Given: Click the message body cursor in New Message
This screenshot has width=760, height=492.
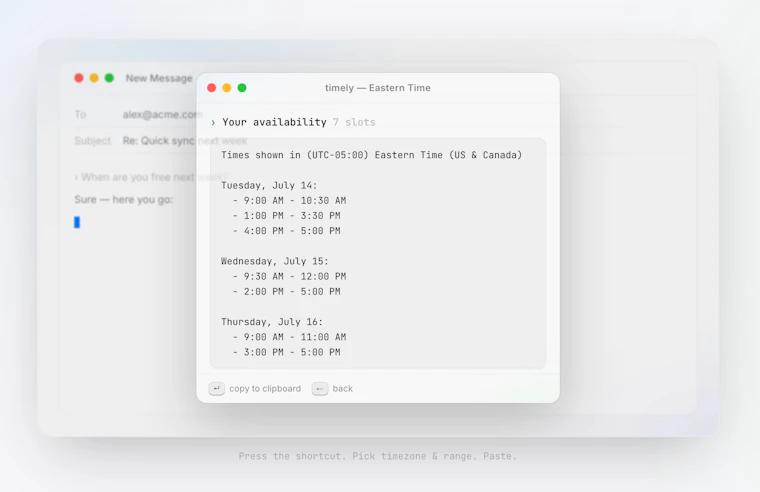Looking at the screenshot, I should click(77, 222).
